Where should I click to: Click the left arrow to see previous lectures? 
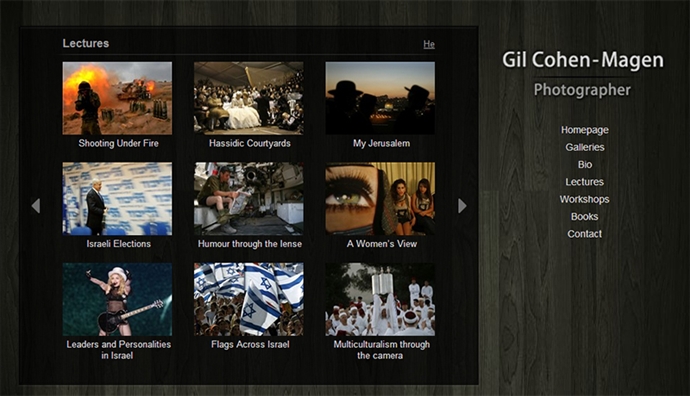click(x=36, y=205)
